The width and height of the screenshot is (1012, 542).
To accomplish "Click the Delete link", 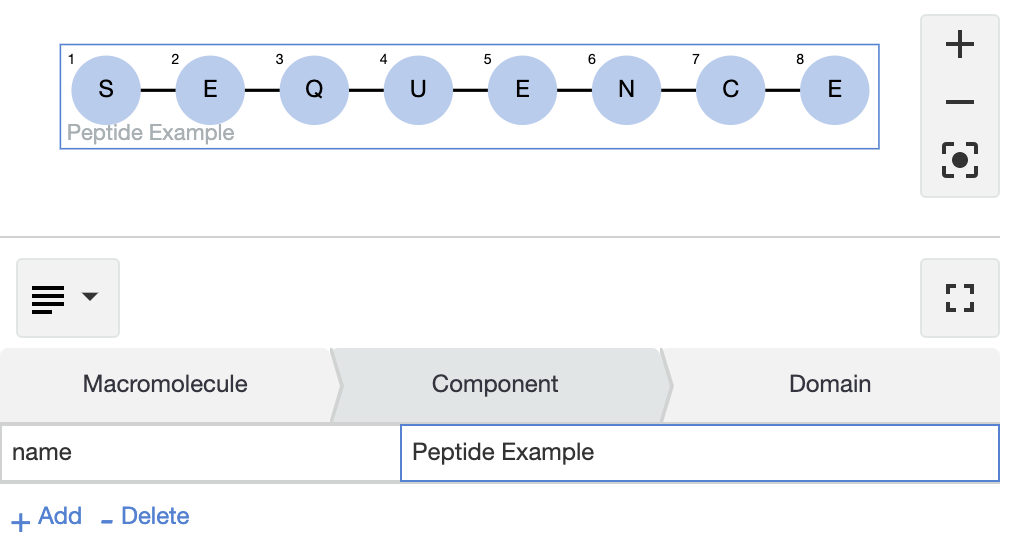I will coord(145,517).
